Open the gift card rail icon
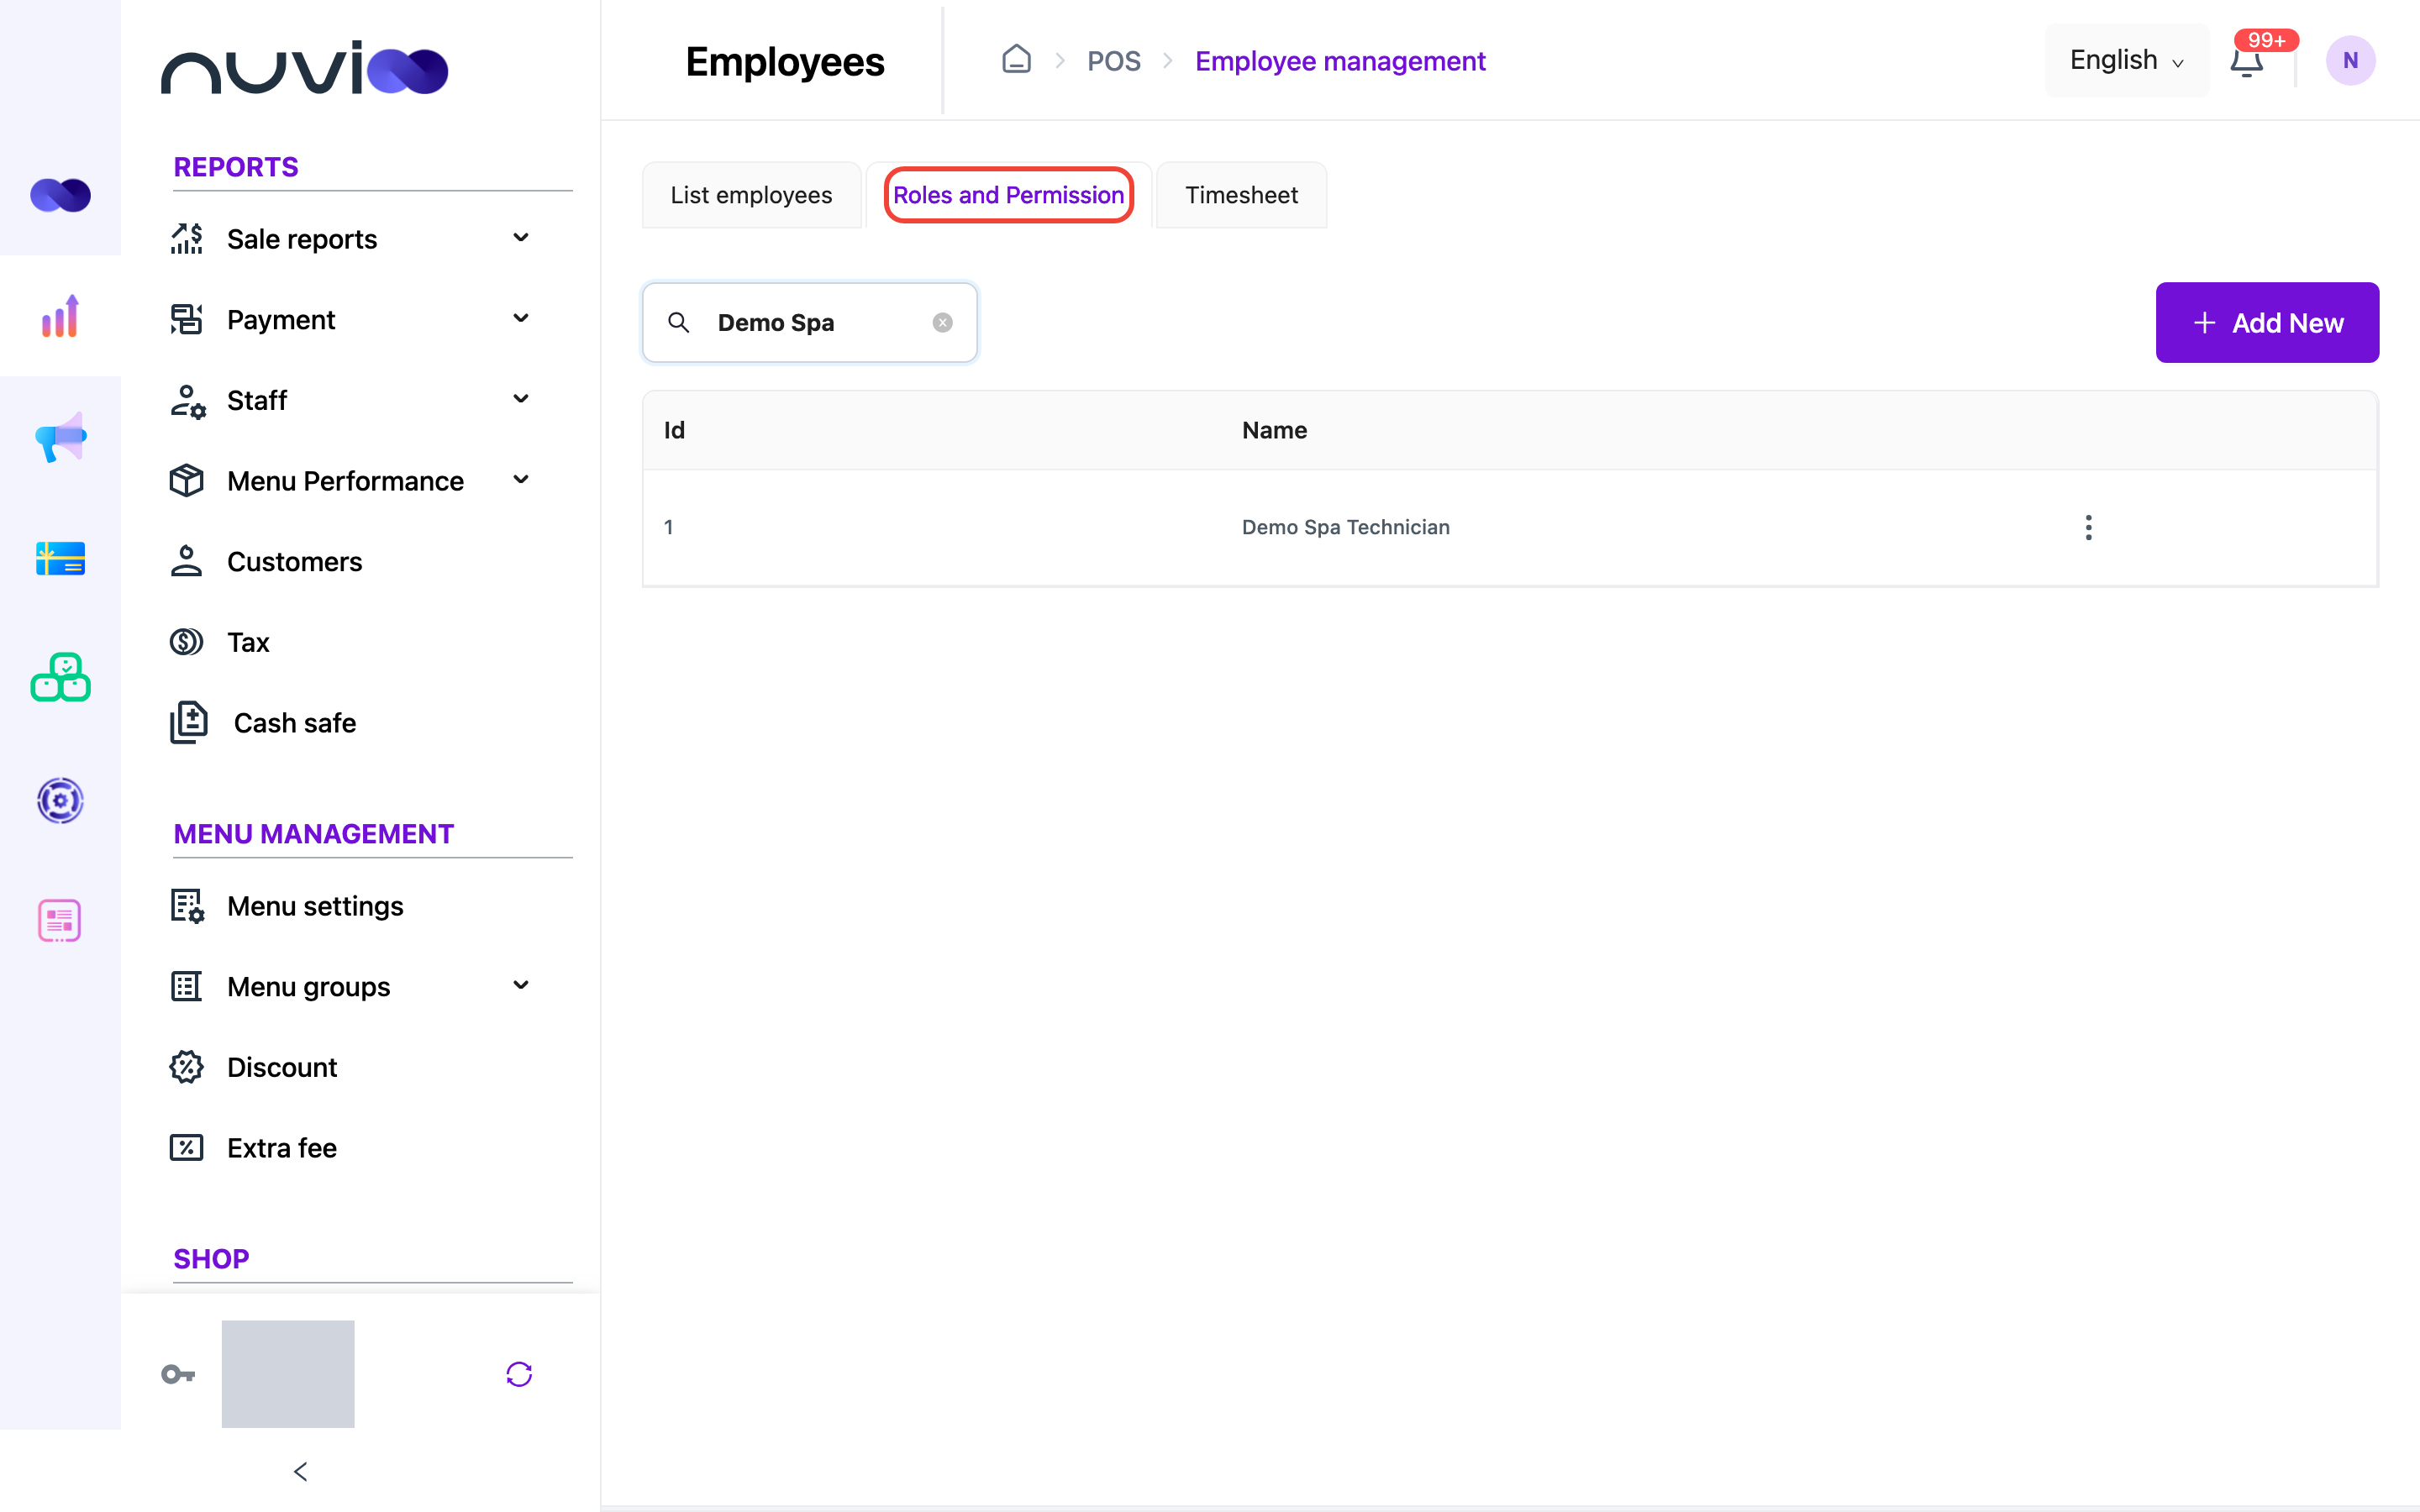The height and width of the screenshot is (1512, 2420). pyautogui.click(x=60, y=558)
